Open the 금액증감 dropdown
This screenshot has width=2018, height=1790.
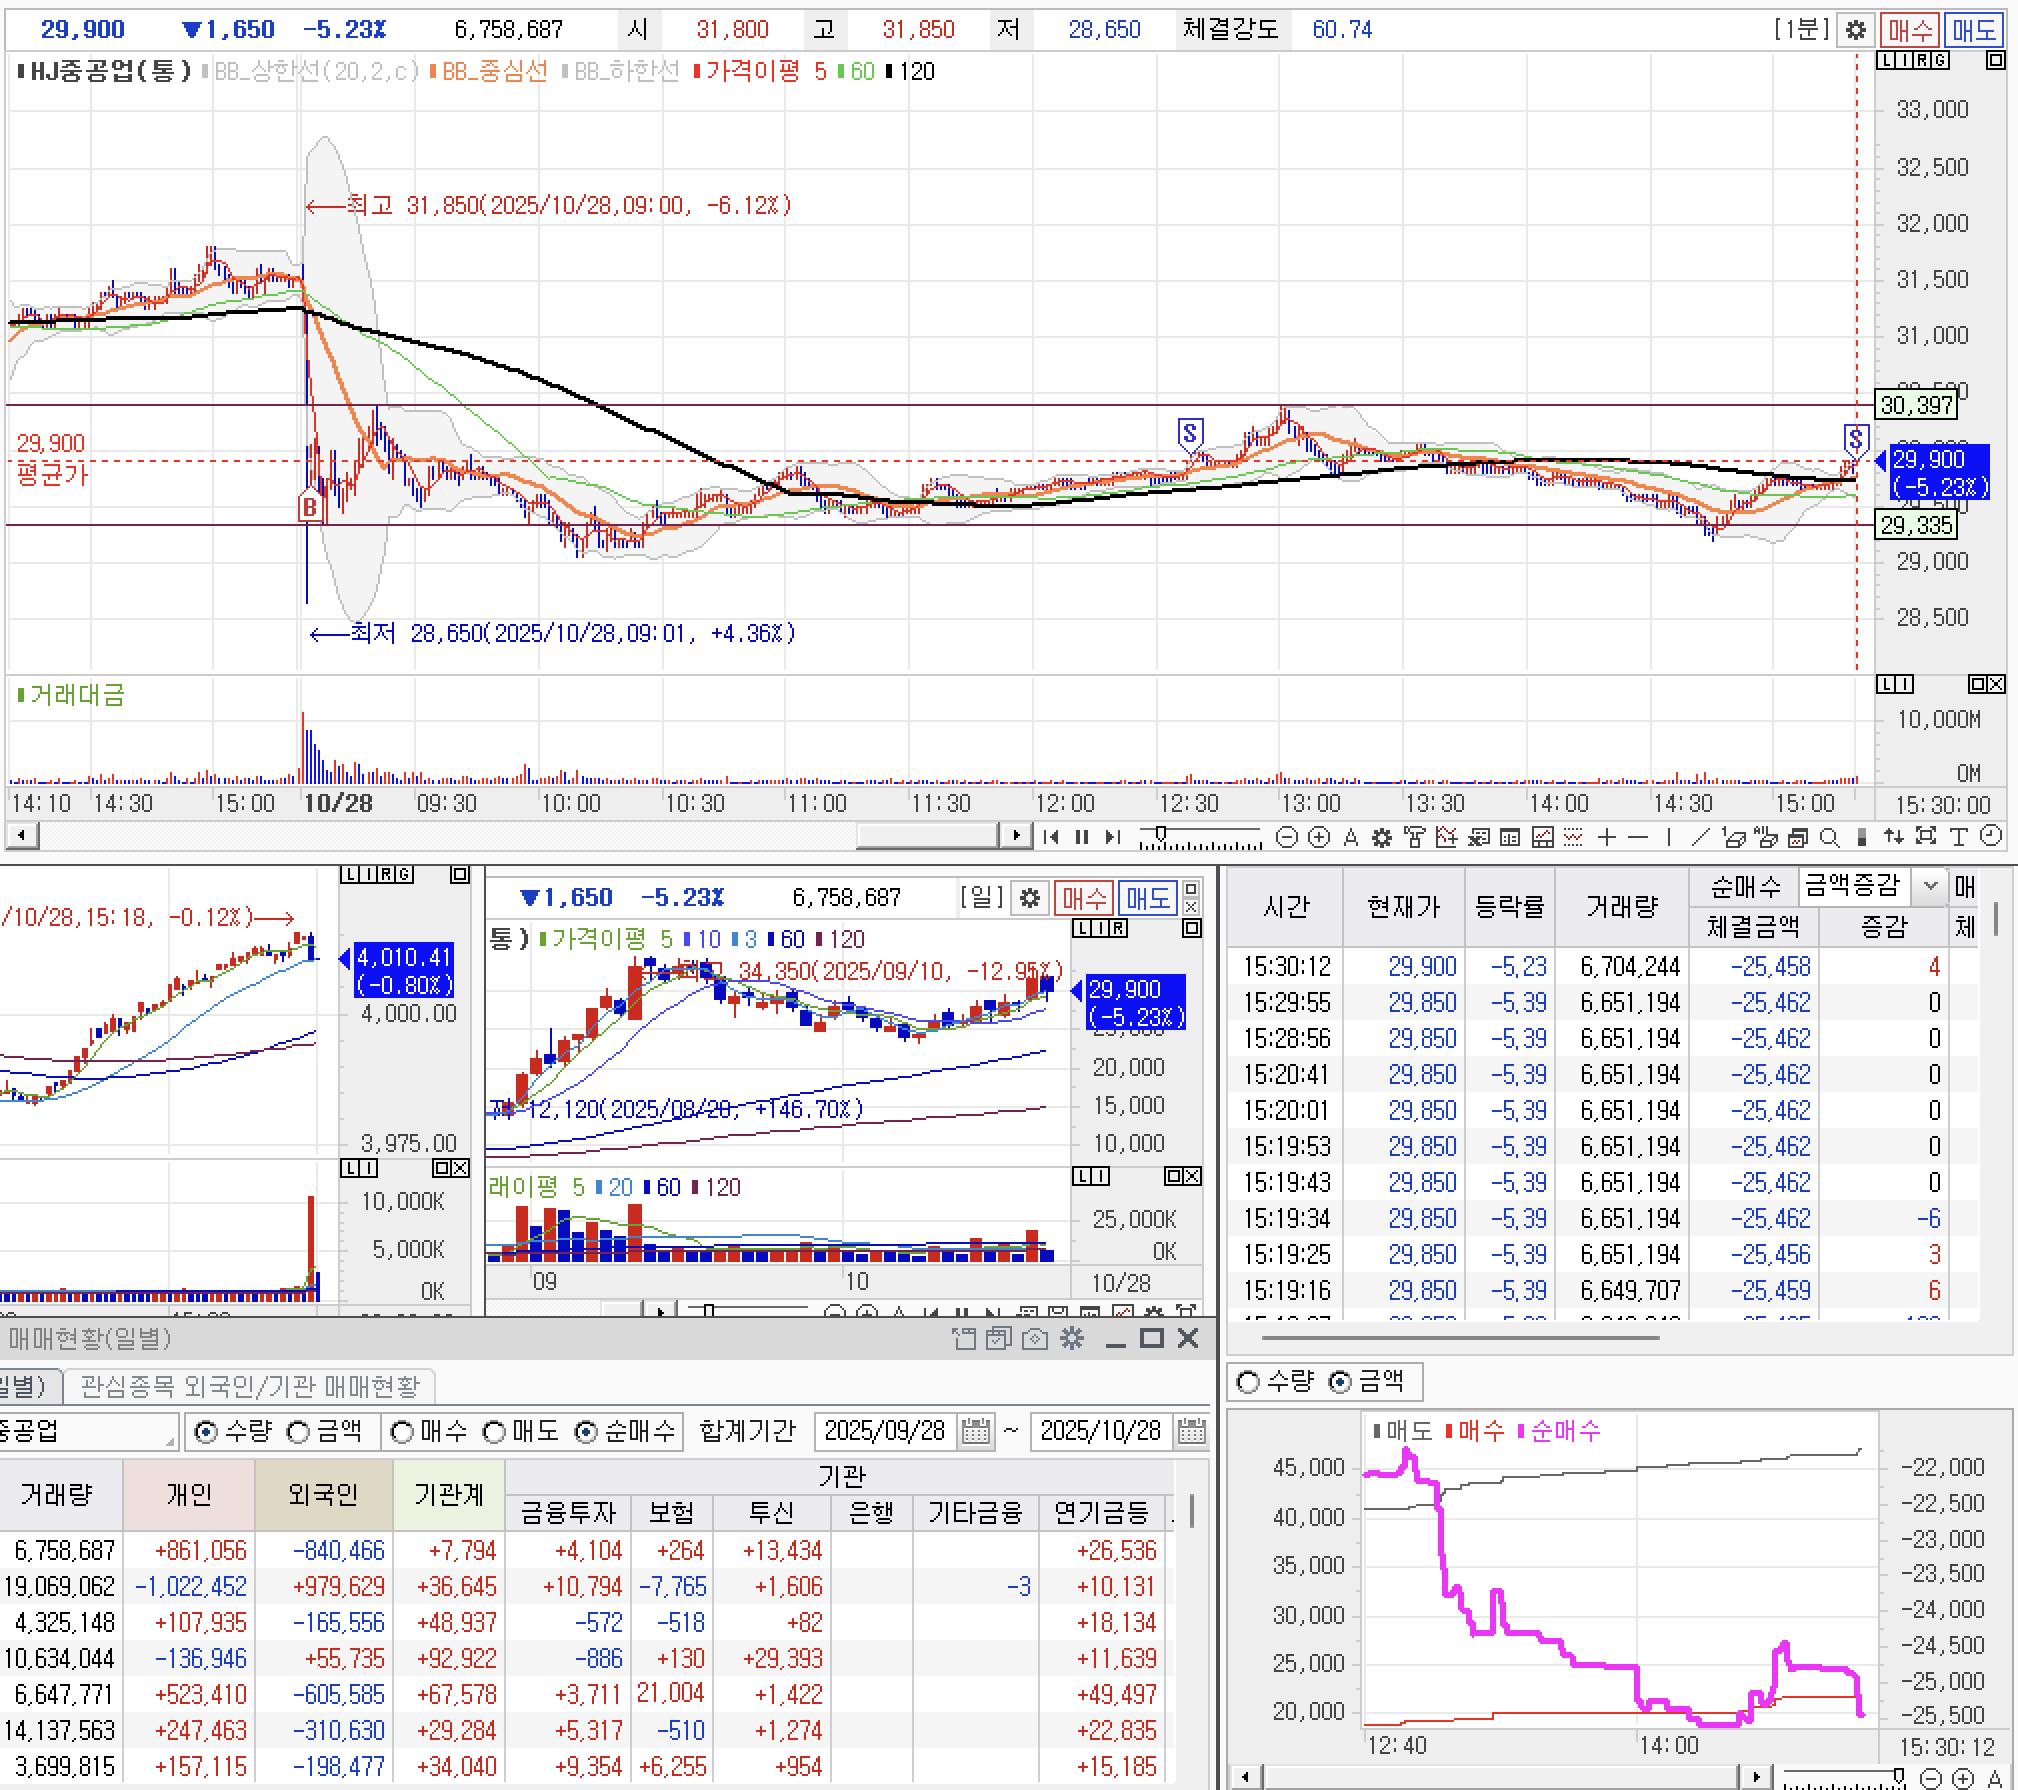click(x=1930, y=886)
